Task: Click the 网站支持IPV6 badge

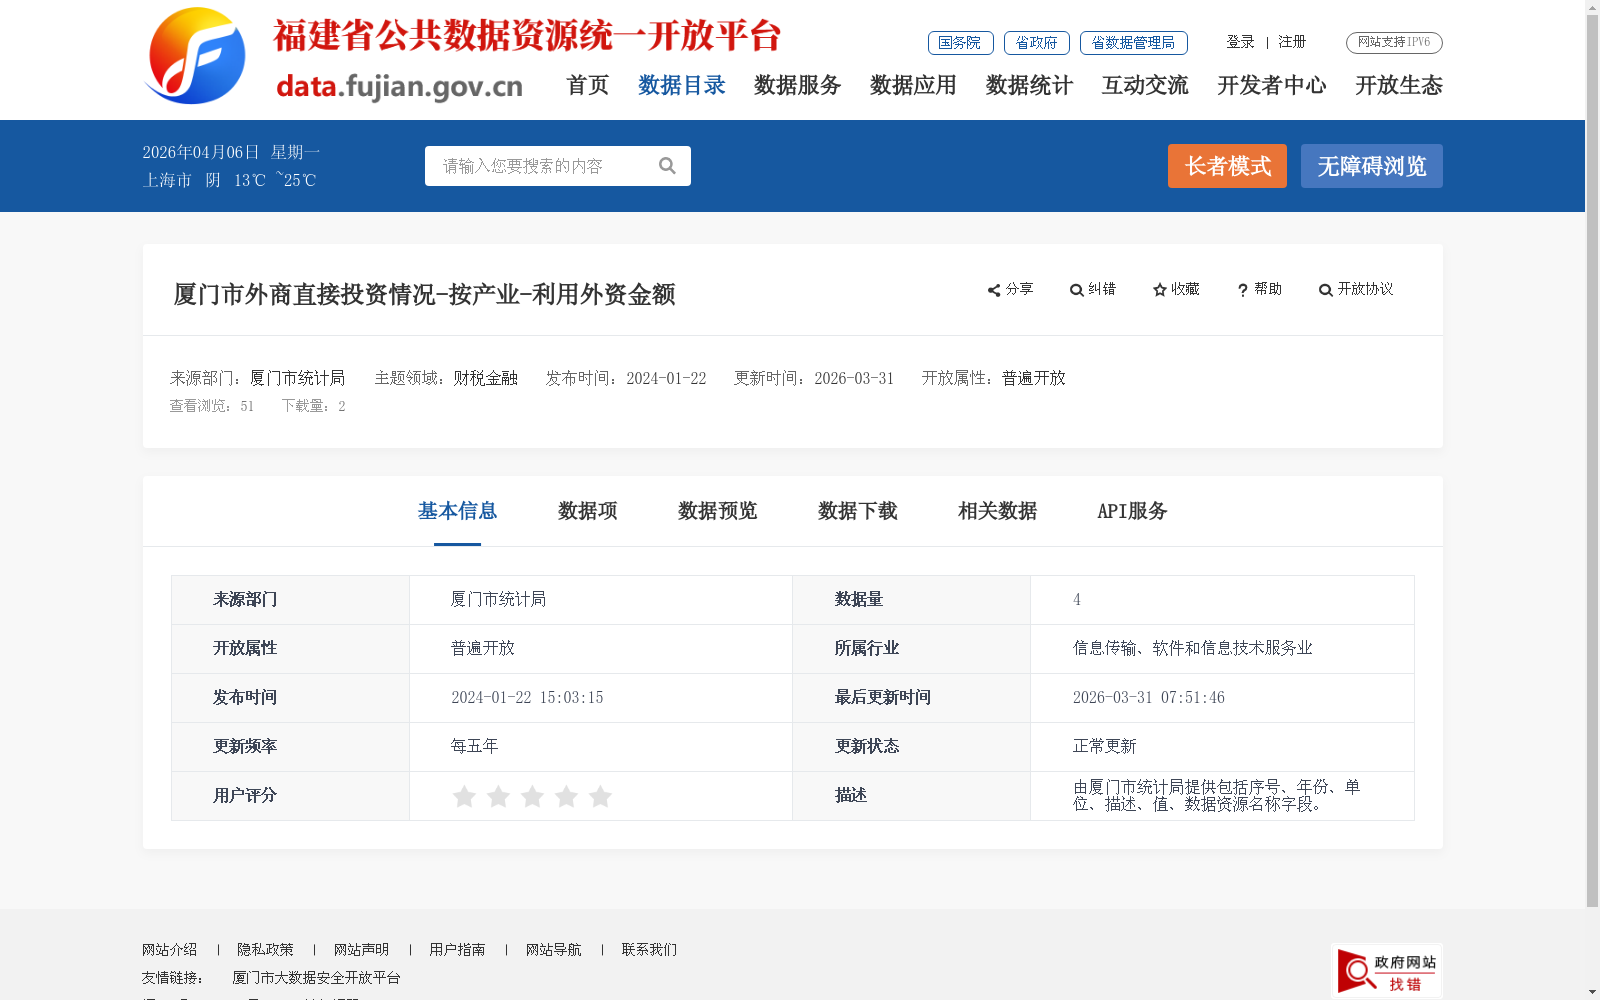Action: click(x=1394, y=42)
